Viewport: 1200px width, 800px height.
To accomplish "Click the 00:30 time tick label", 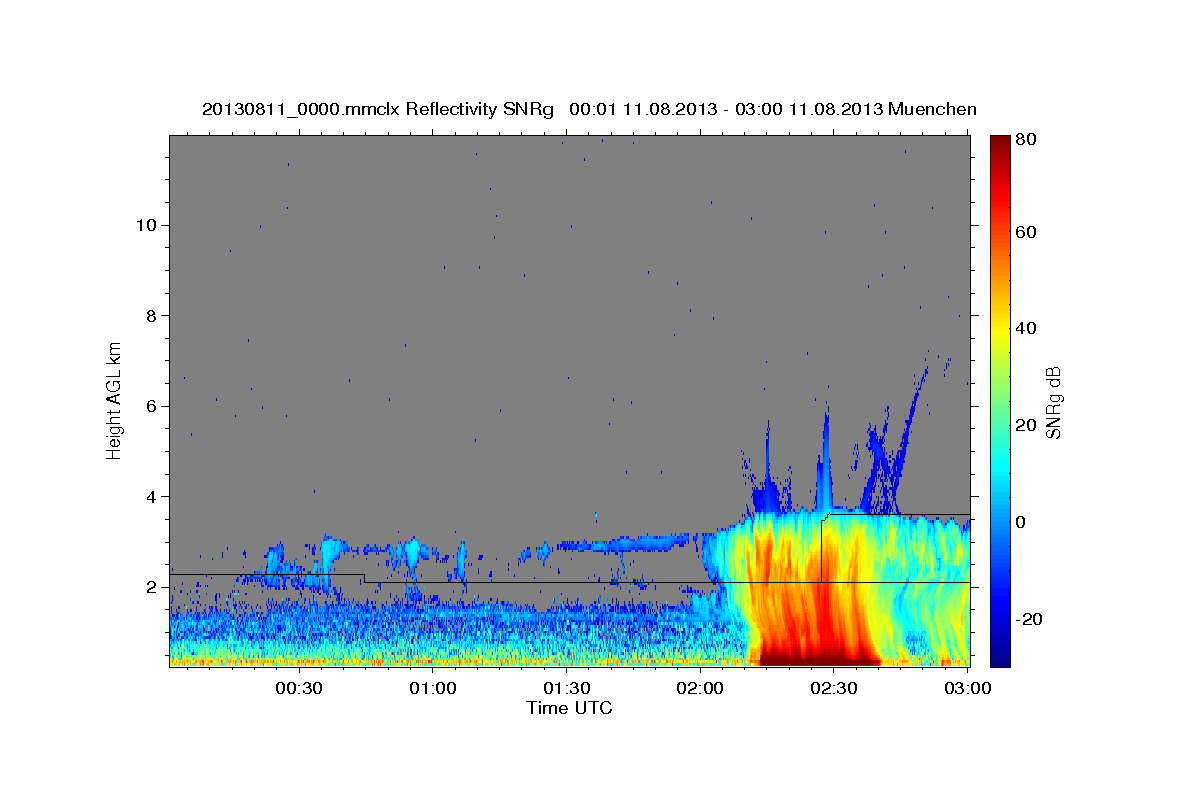I will 299,688.
